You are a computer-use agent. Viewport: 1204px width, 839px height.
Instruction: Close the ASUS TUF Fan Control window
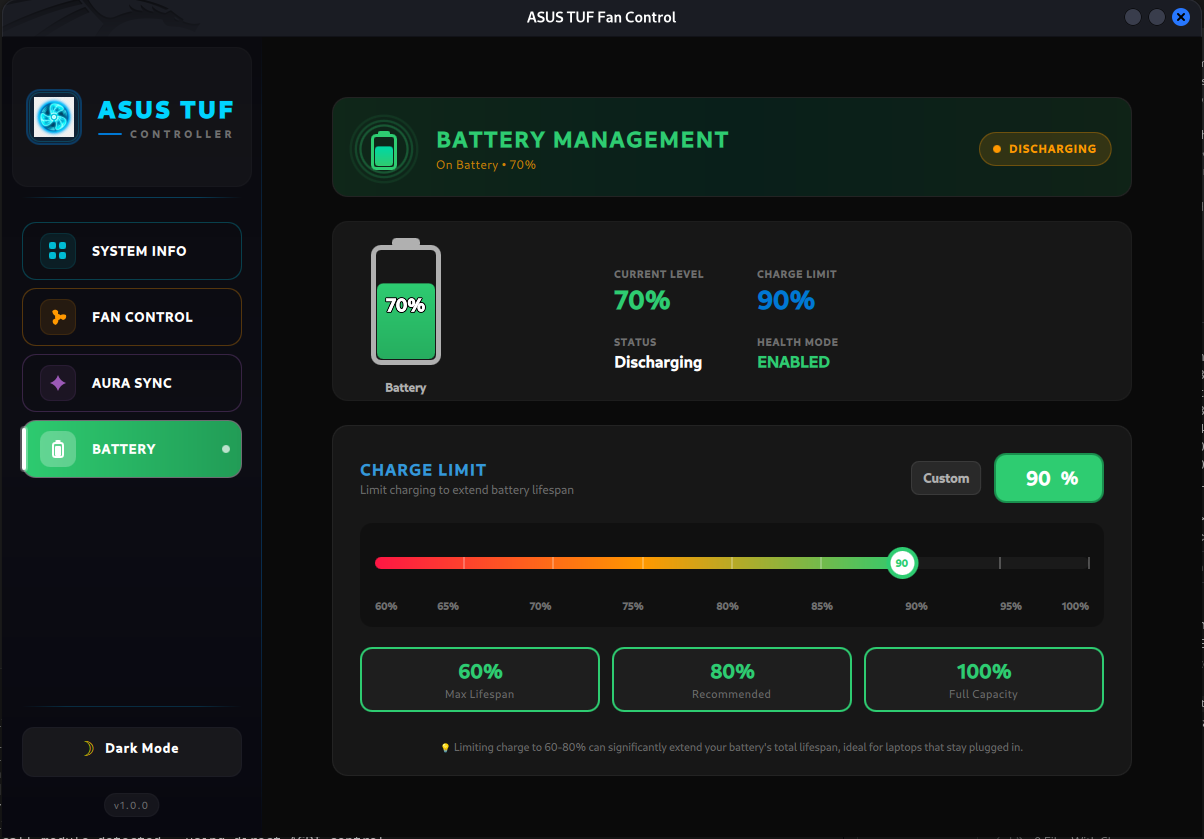[x=1181, y=17]
